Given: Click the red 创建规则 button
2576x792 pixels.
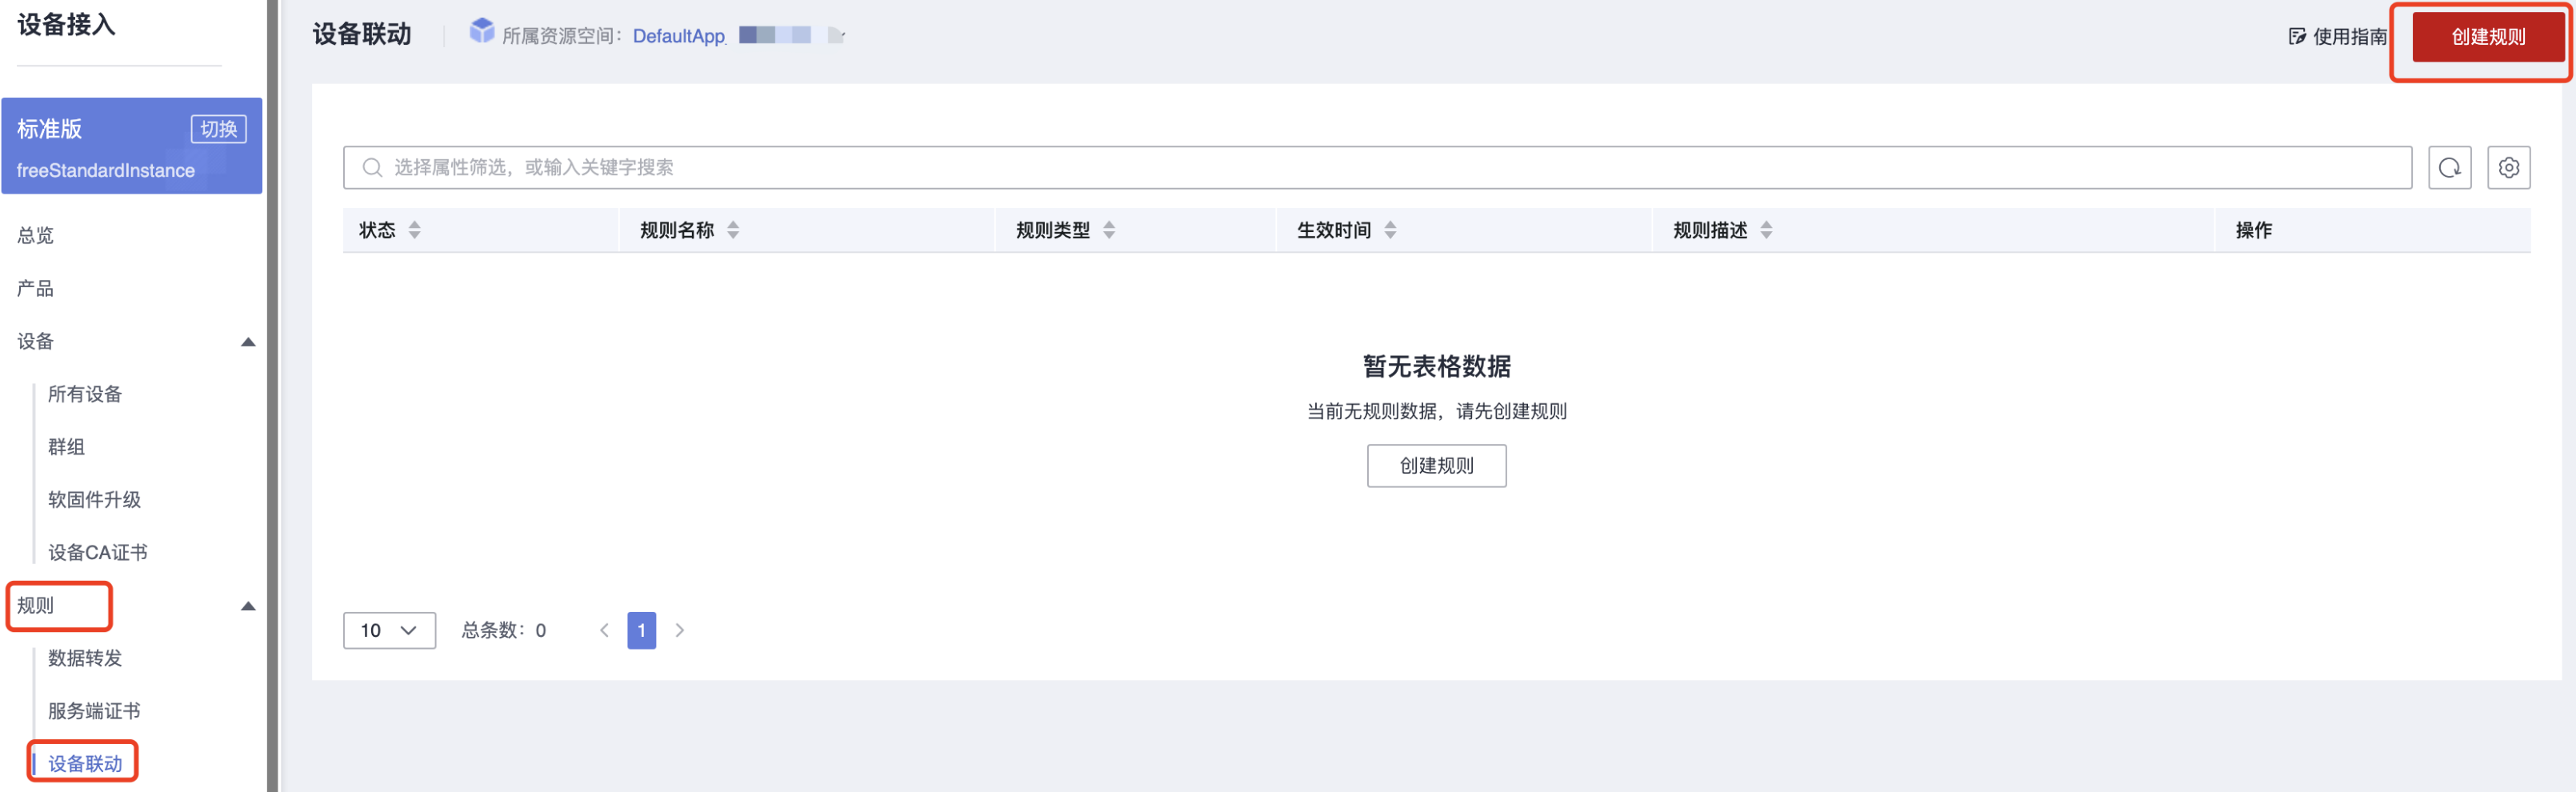Looking at the screenshot, I should click(x=2487, y=37).
